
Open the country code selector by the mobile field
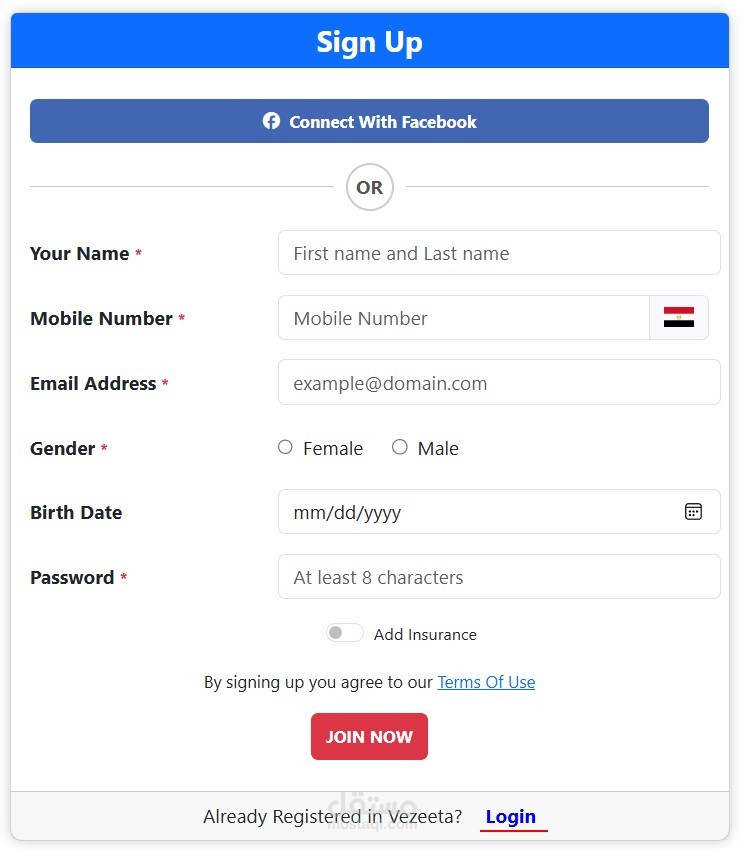[x=679, y=318]
